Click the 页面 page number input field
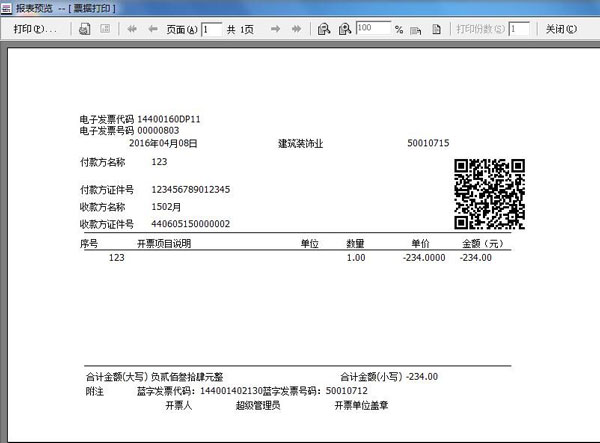 click(211, 29)
